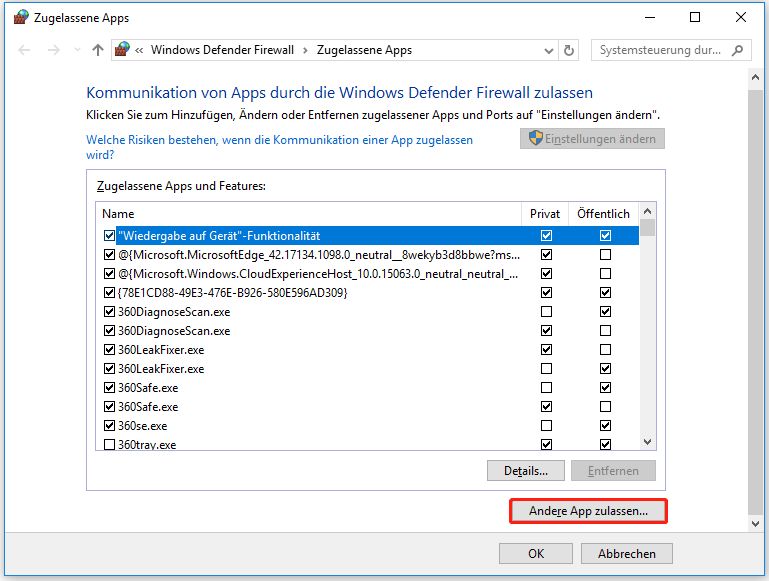Screen dimensions: 769x581
Task: Click the Systemsteuerung search field
Action: click(671, 50)
